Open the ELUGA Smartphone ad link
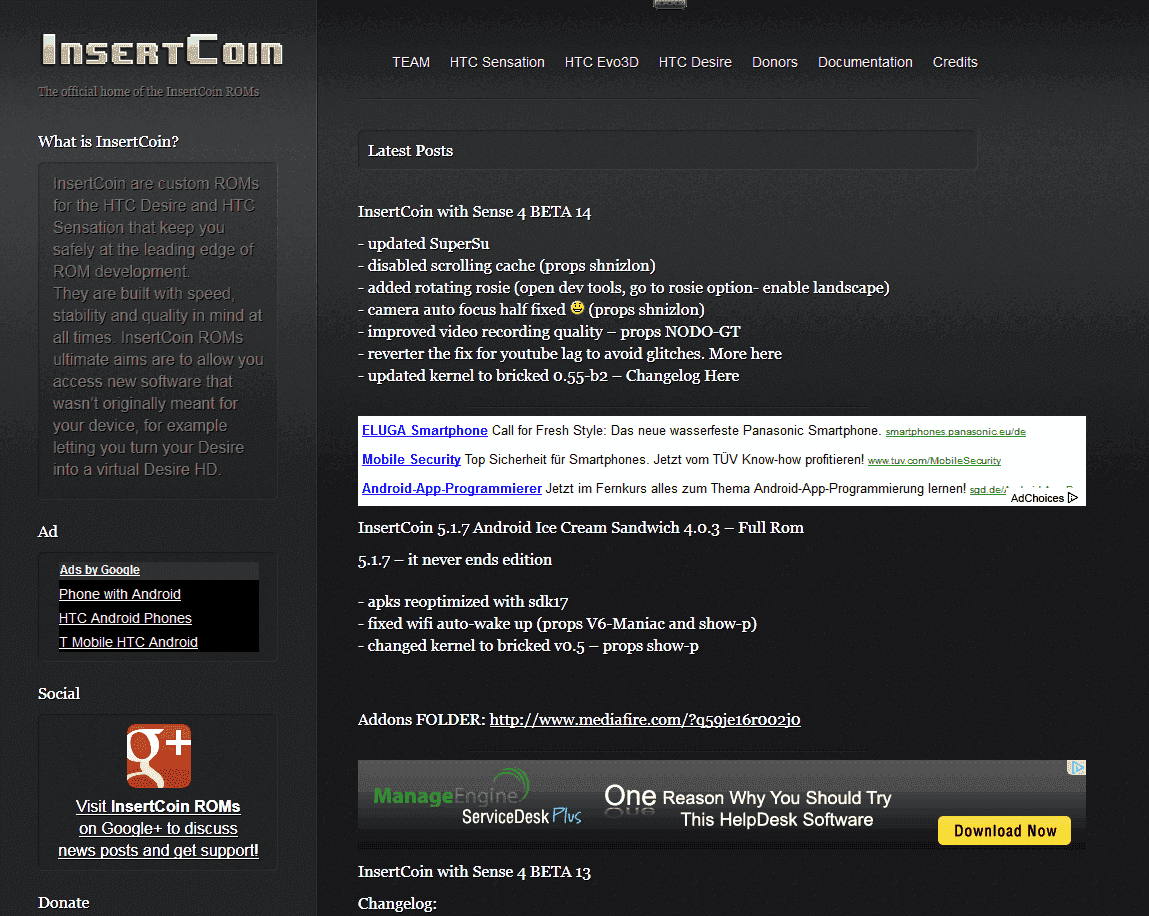 coord(425,430)
